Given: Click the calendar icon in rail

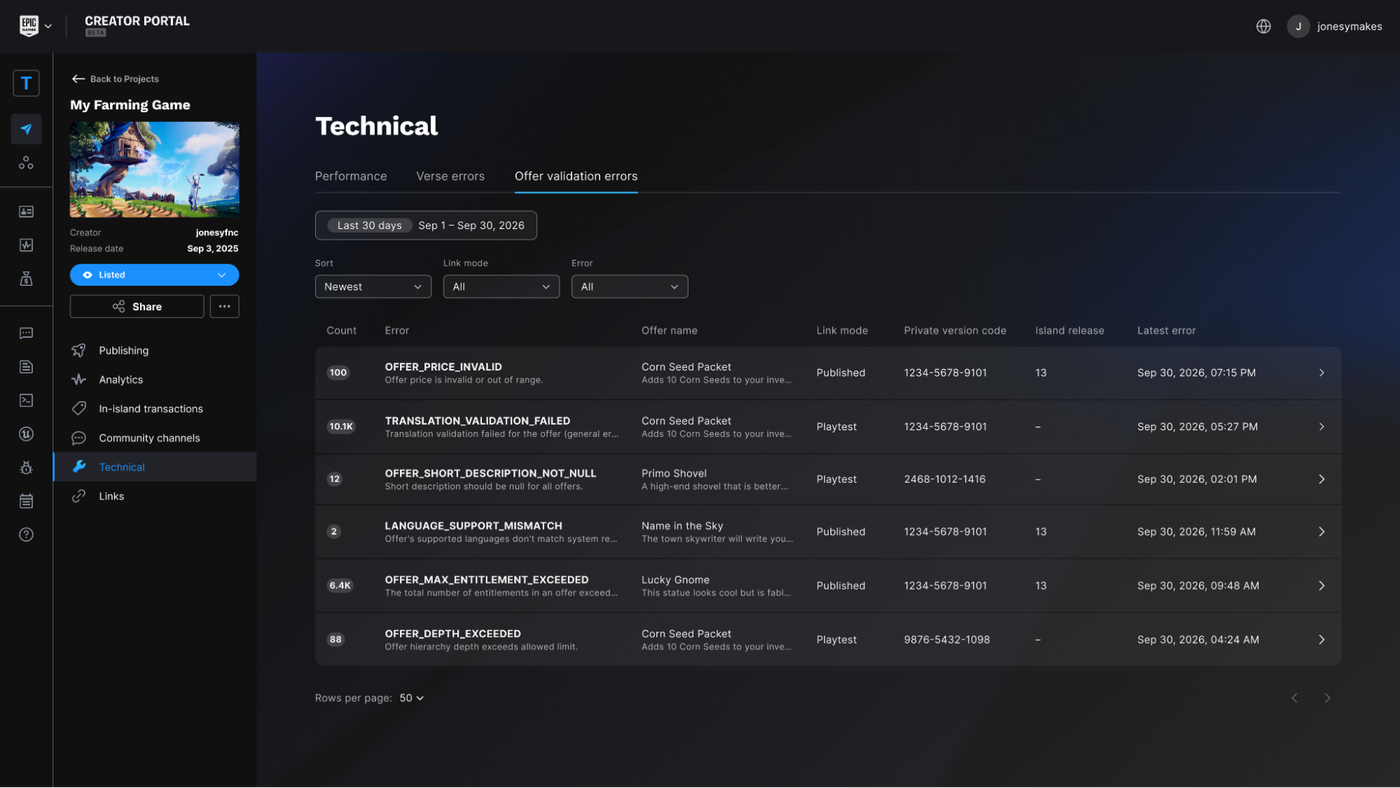Looking at the screenshot, I should click(x=26, y=501).
